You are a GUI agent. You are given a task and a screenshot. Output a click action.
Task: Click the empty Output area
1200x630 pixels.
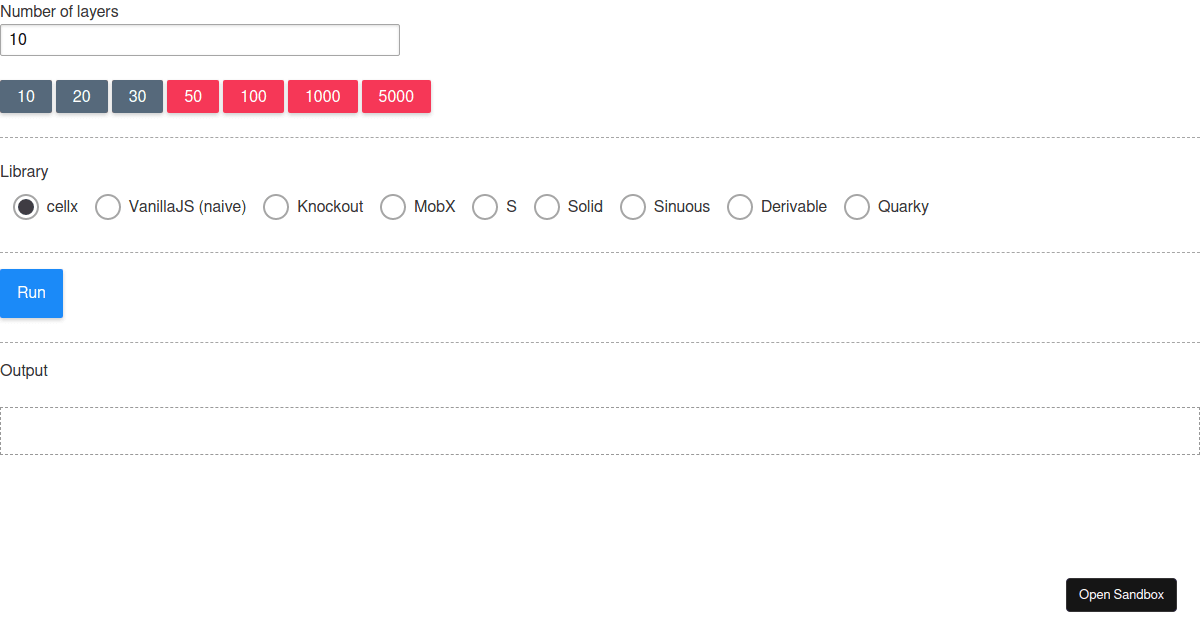point(600,430)
